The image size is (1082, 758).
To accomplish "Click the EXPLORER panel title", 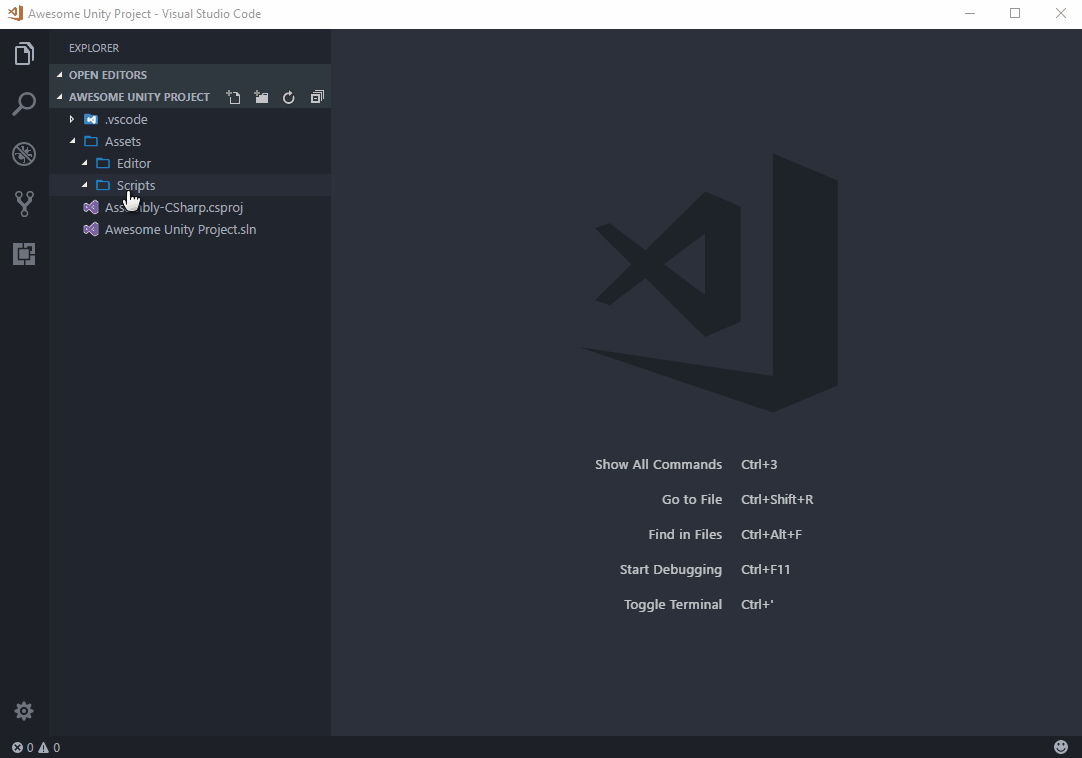I will pyautogui.click(x=94, y=48).
